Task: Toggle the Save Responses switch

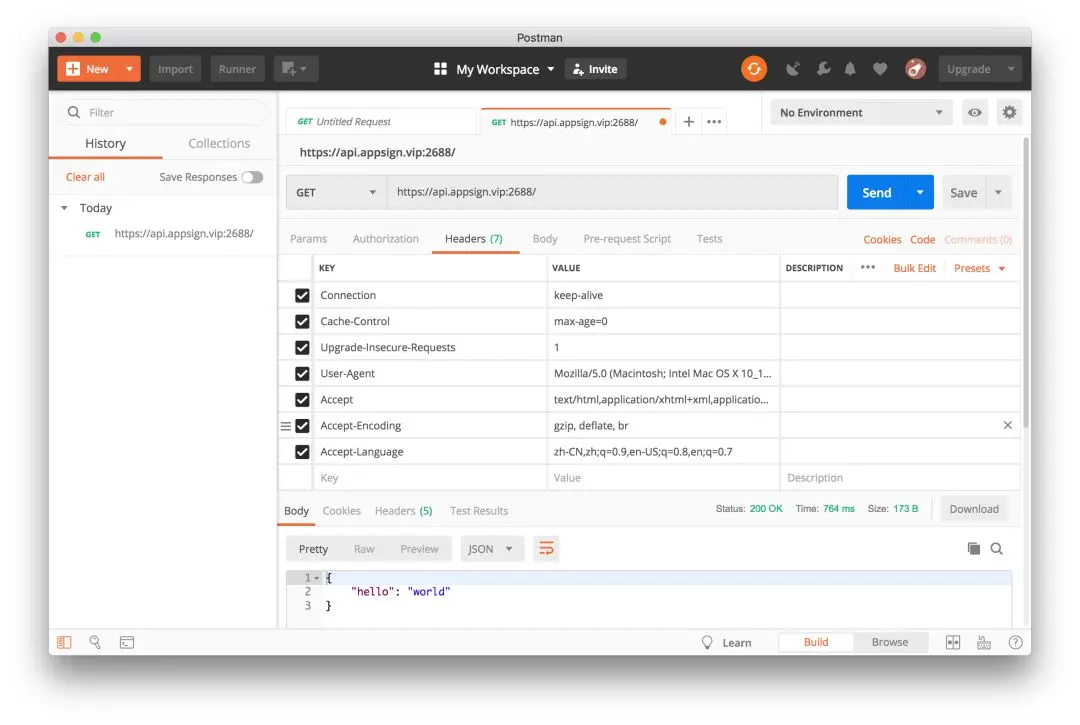Action: point(252,177)
